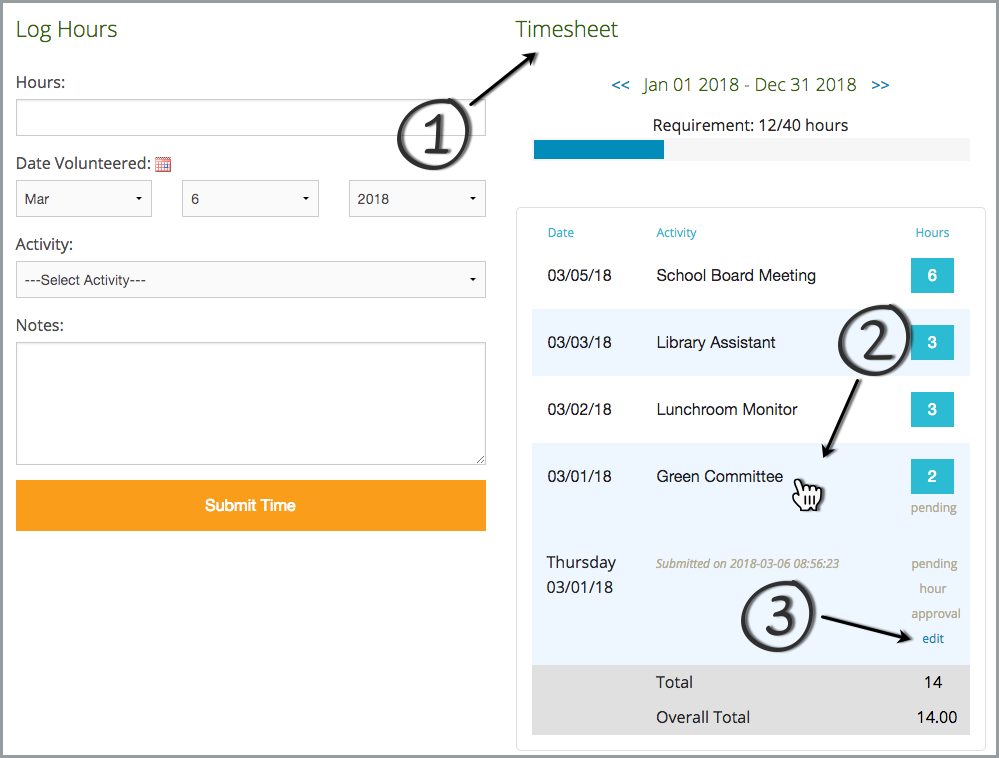Click the Jan 01 2018 - Dec 31 2018 range
Image resolution: width=999 pixels, height=758 pixels.
[749, 85]
